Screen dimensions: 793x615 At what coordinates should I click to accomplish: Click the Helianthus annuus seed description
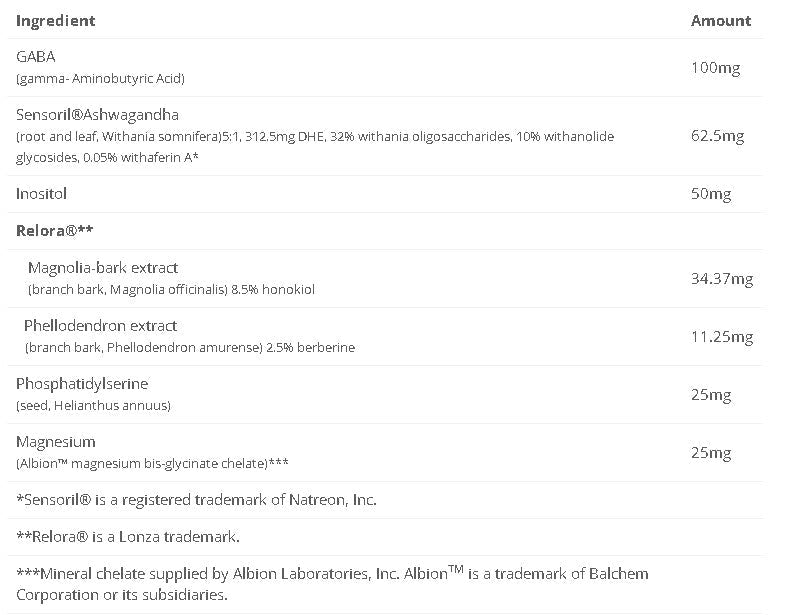pyautogui.click(x=93, y=405)
